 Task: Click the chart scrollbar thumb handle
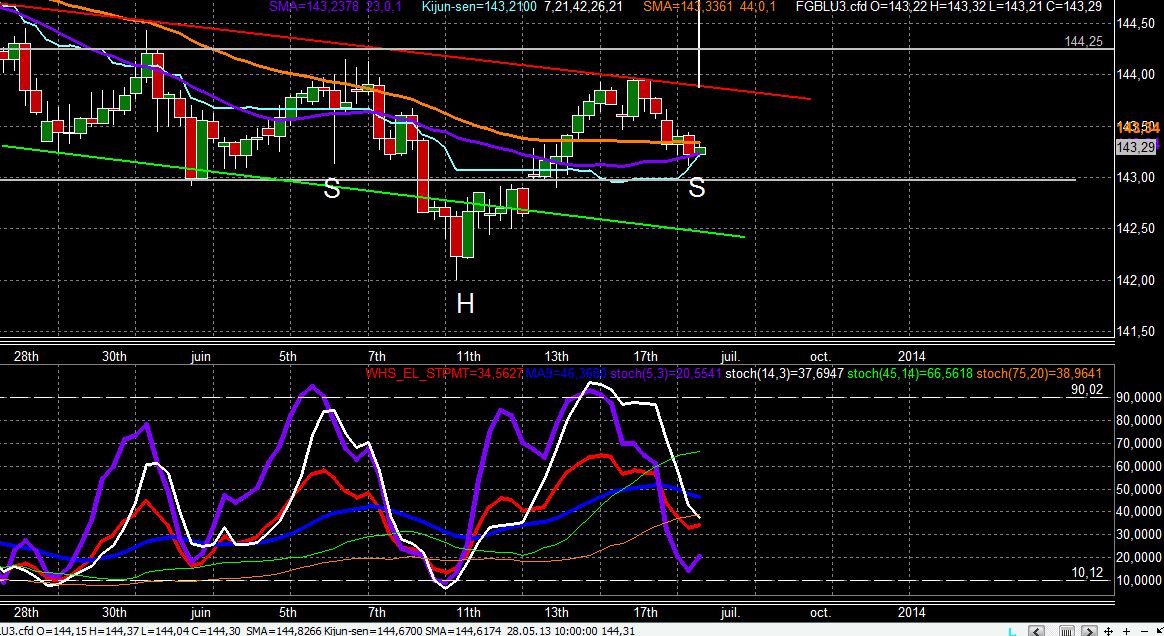[1067, 632]
